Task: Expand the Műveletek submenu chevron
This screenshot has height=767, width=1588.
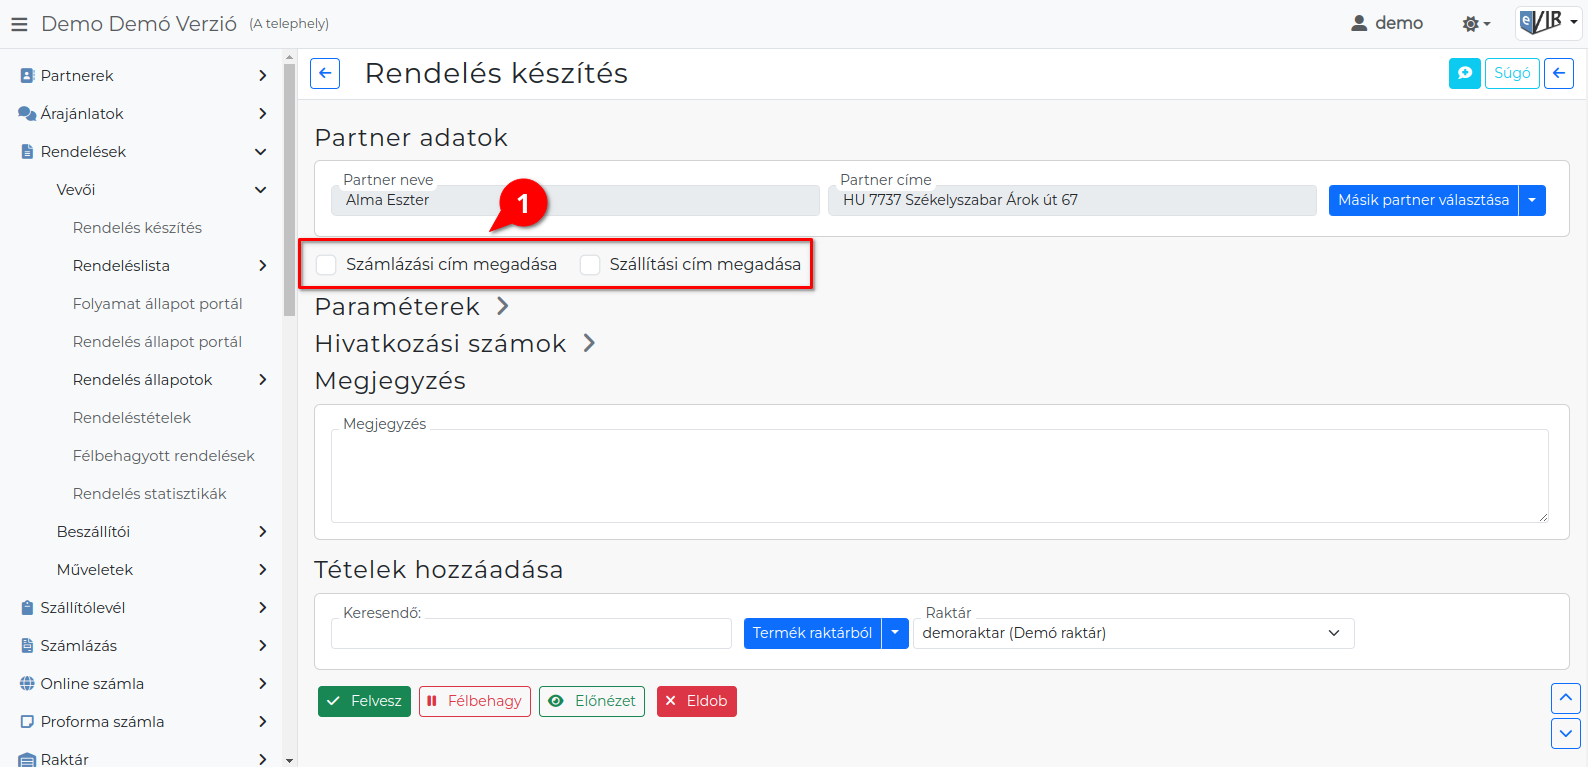Action: pos(262,570)
